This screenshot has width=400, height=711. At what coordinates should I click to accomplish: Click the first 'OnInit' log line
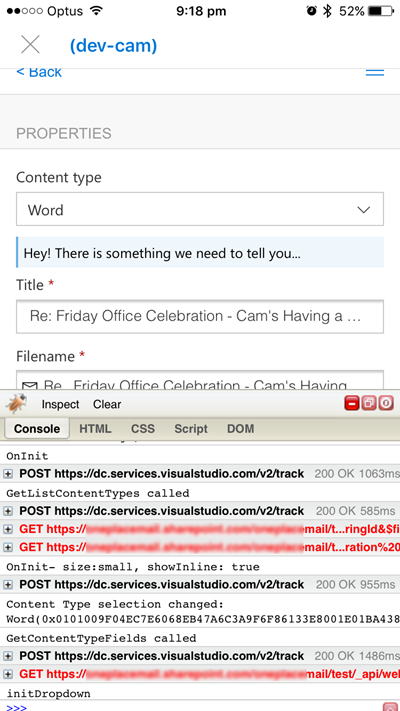[x=27, y=456]
